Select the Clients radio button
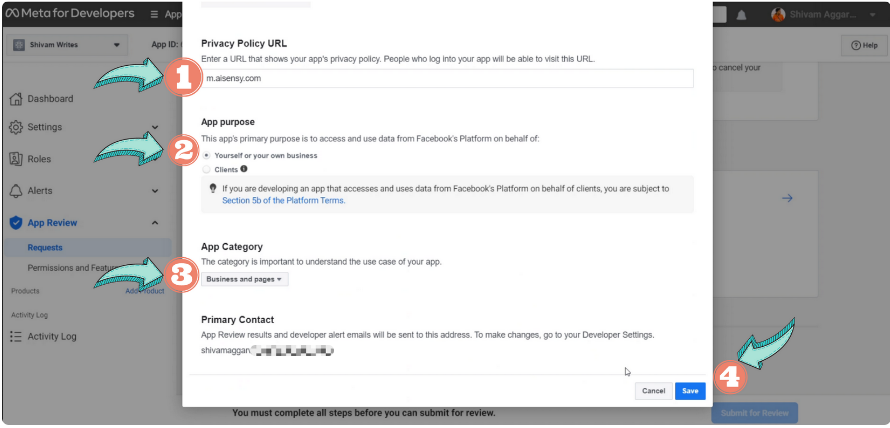Viewport: 890px width, 428px height. click(x=207, y=169)
